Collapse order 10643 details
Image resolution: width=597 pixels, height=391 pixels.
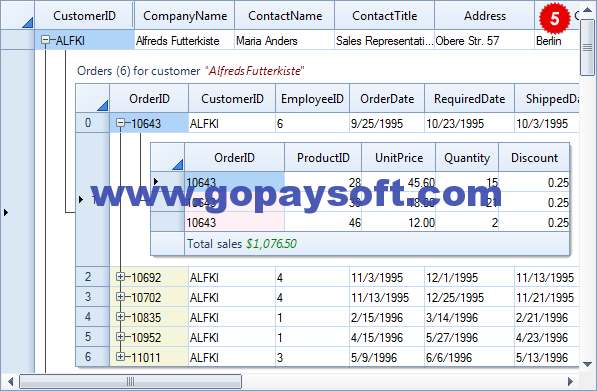coord(120,123)
